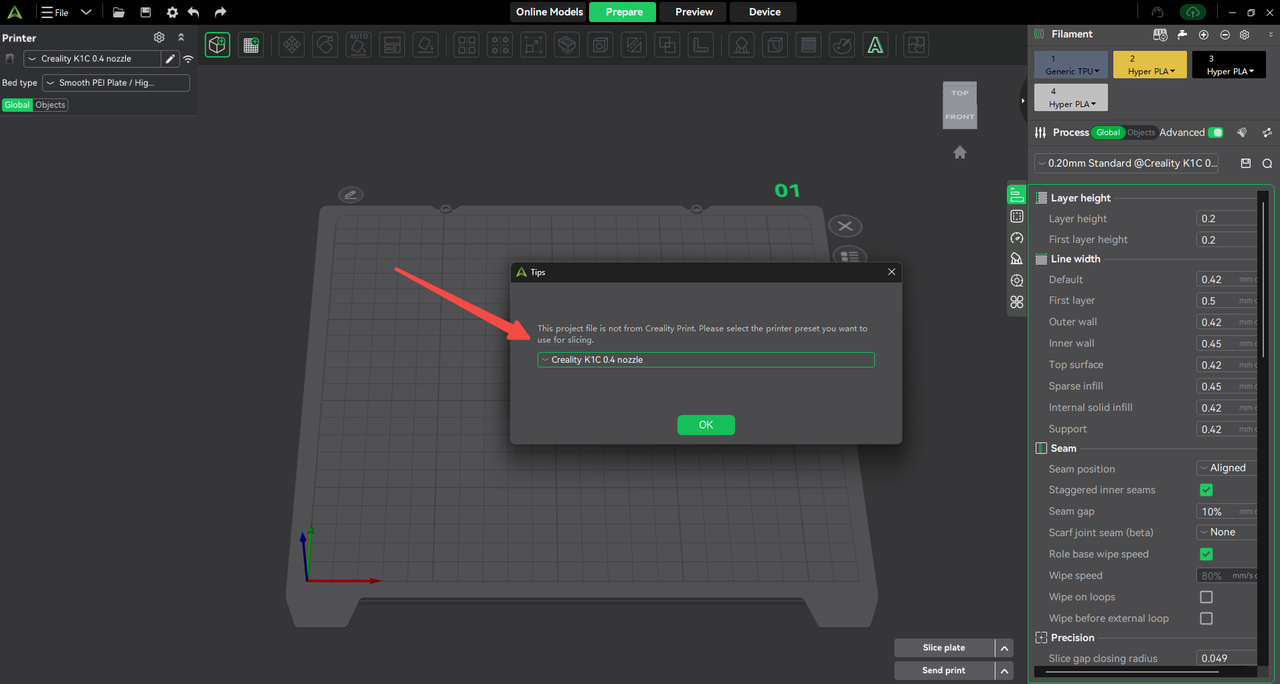
Task: Open the Seam position Aligned dropdown
Action: click(1226, 468)
